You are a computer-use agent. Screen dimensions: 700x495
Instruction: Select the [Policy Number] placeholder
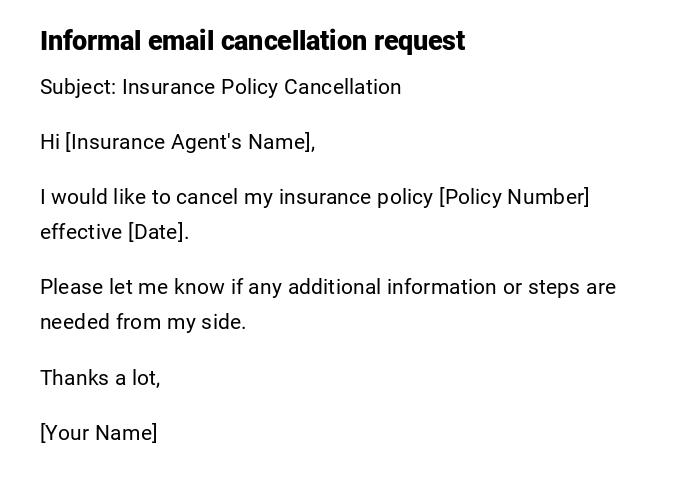point(514,197)
